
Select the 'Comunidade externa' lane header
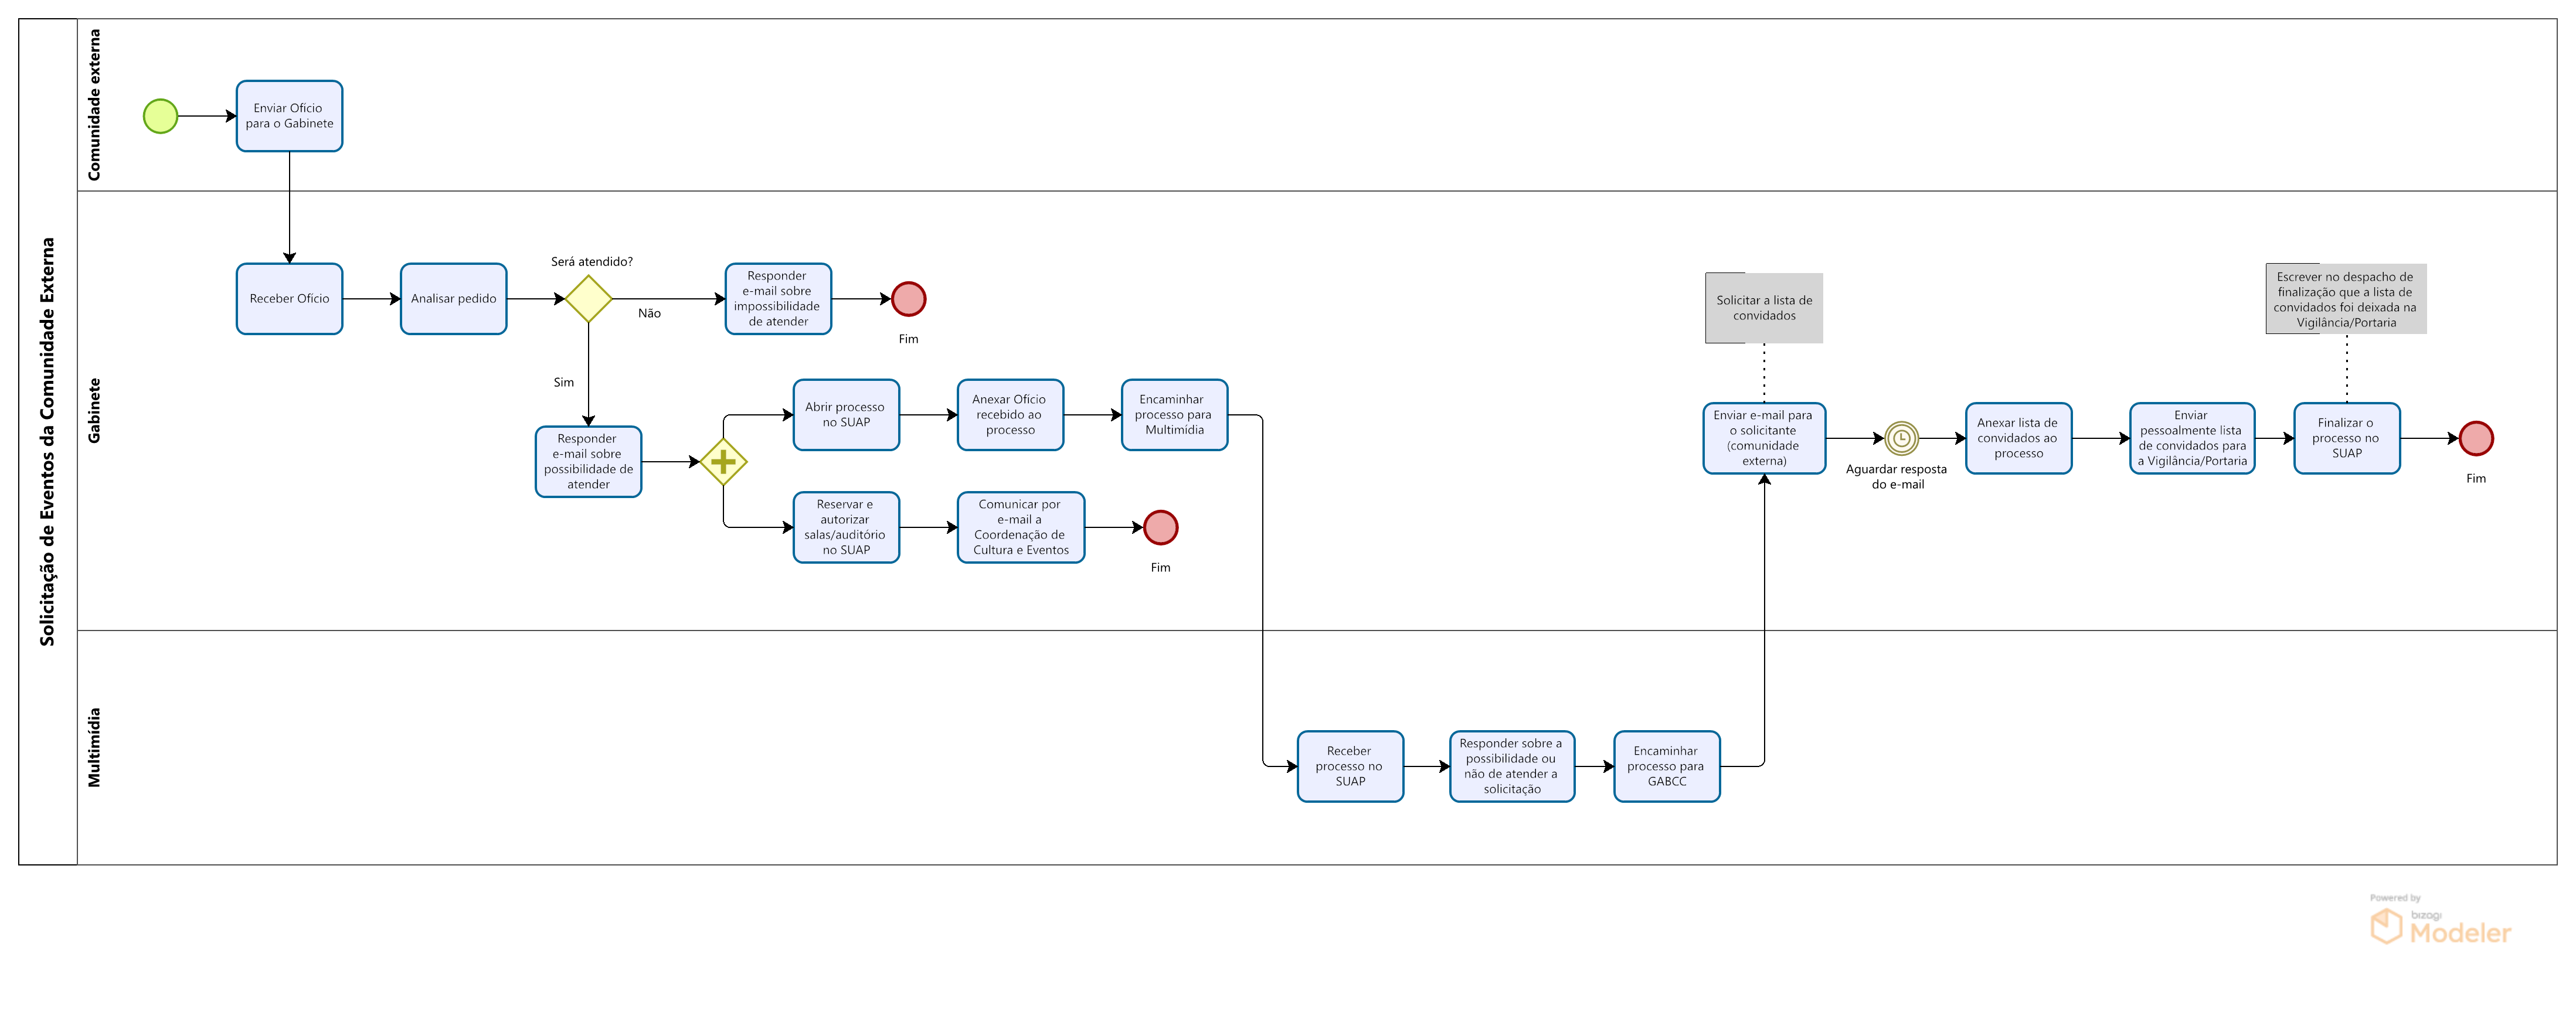tap(95, 105)
